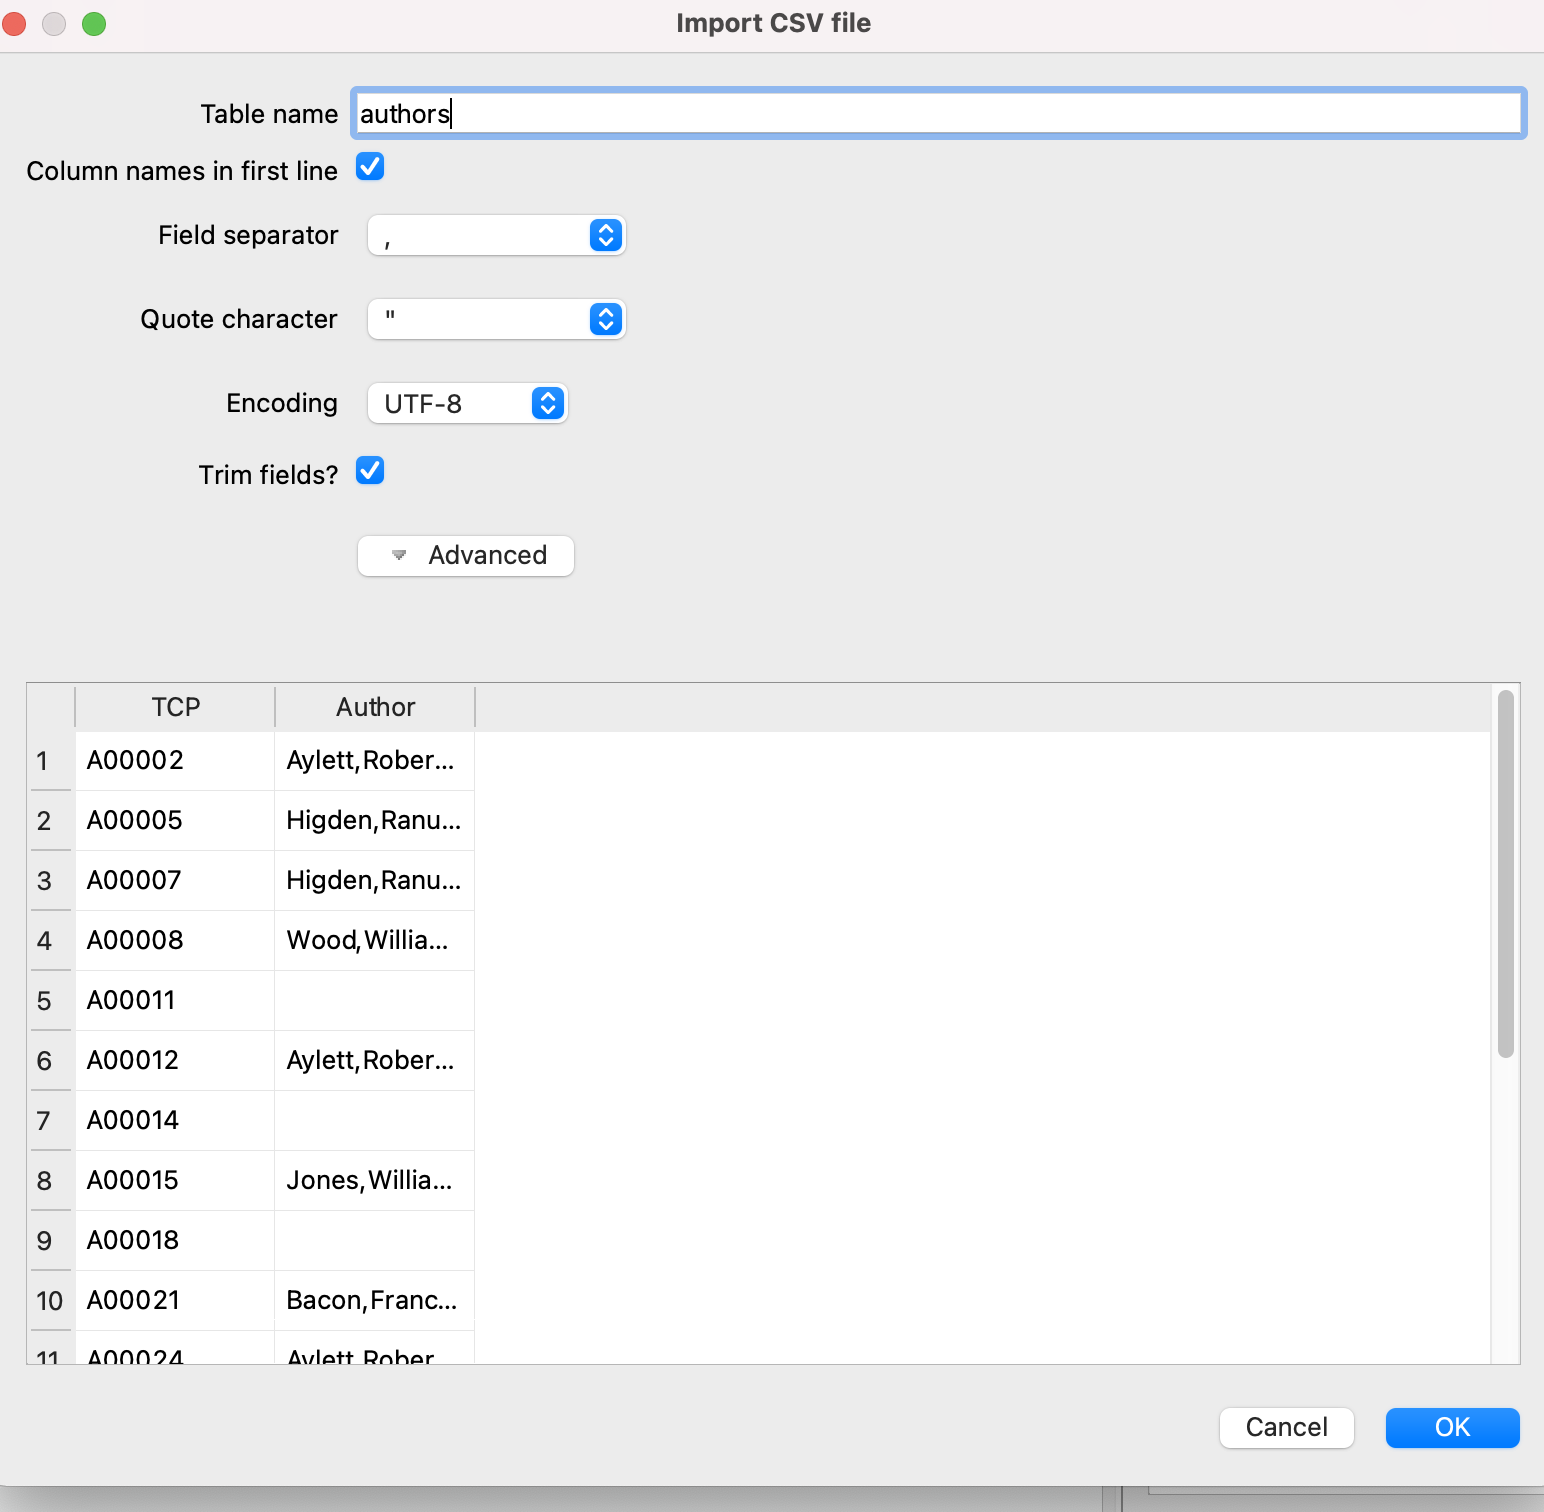Enable the "Column names in first line" checkbox
This screenshot has width=1544, height=1512.
pos(370,167)
